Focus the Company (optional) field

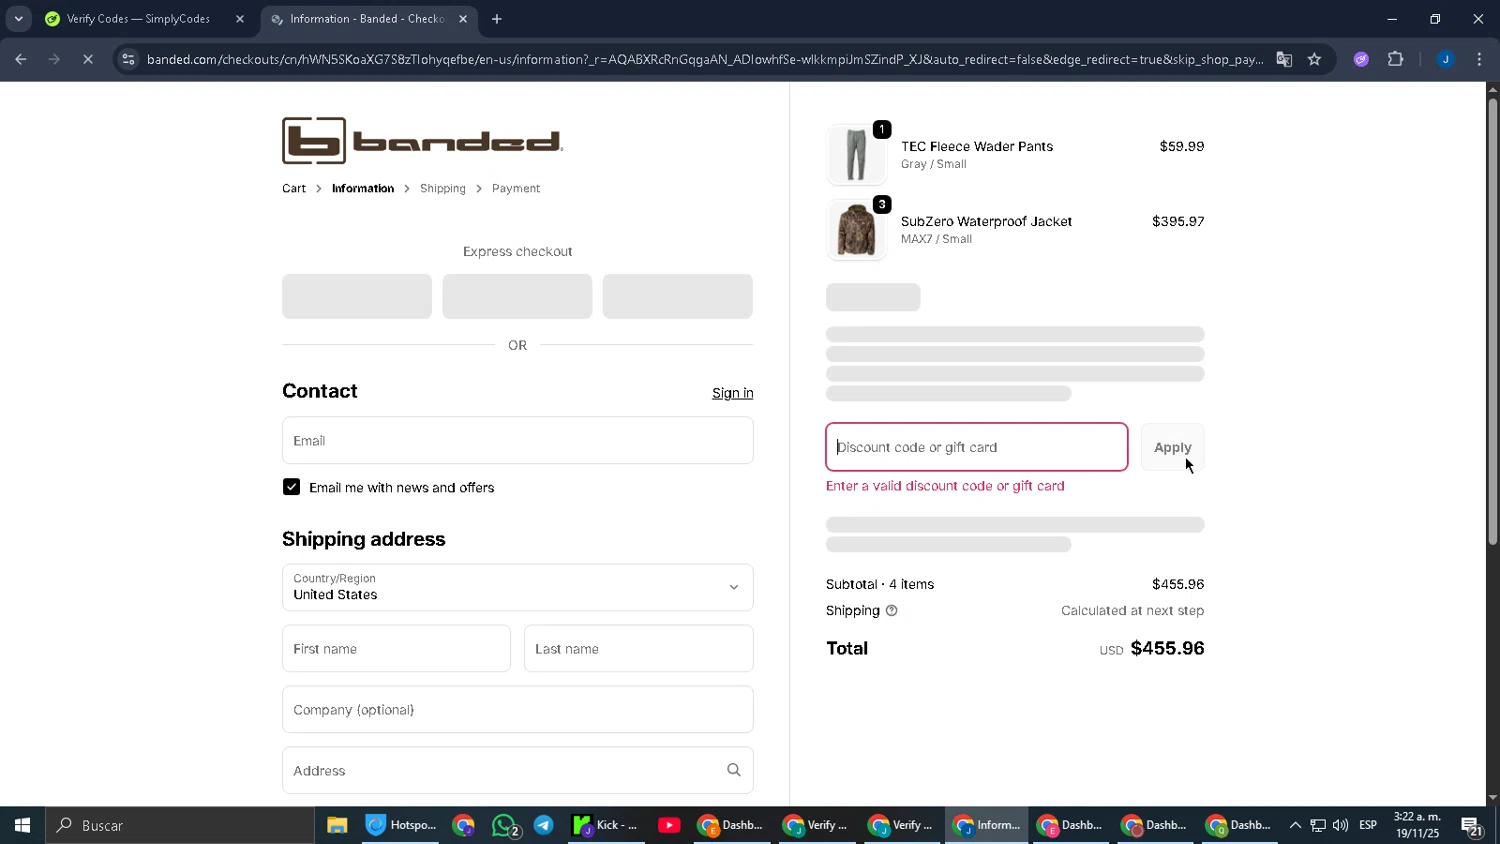[x=517, y=709]
